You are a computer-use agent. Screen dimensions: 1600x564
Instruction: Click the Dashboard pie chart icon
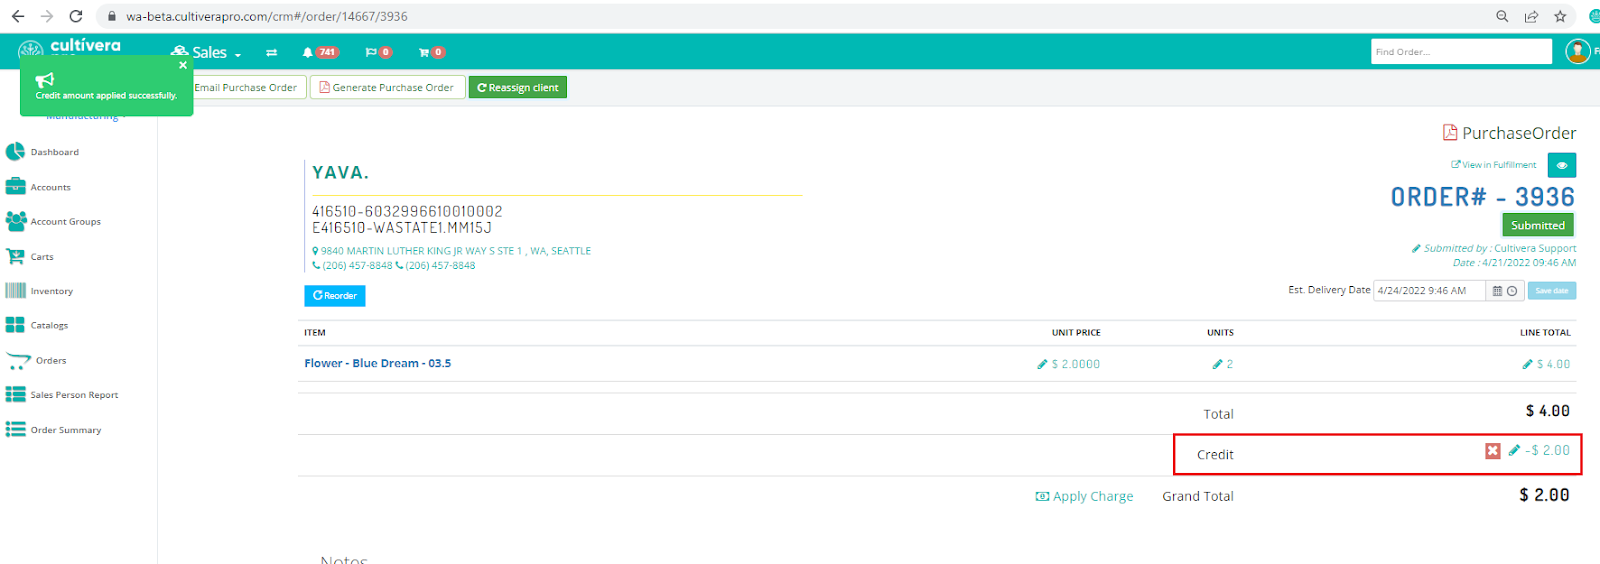[15, 152]
